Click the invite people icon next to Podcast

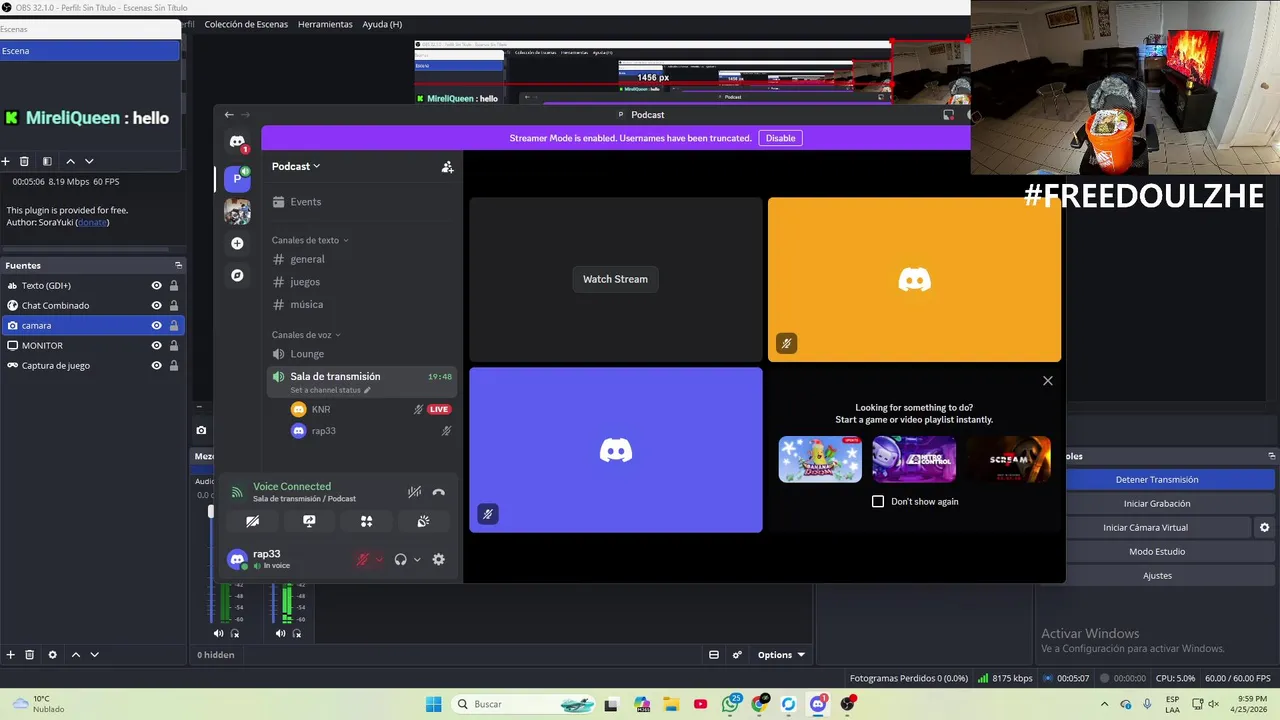(x=447, y=167)
